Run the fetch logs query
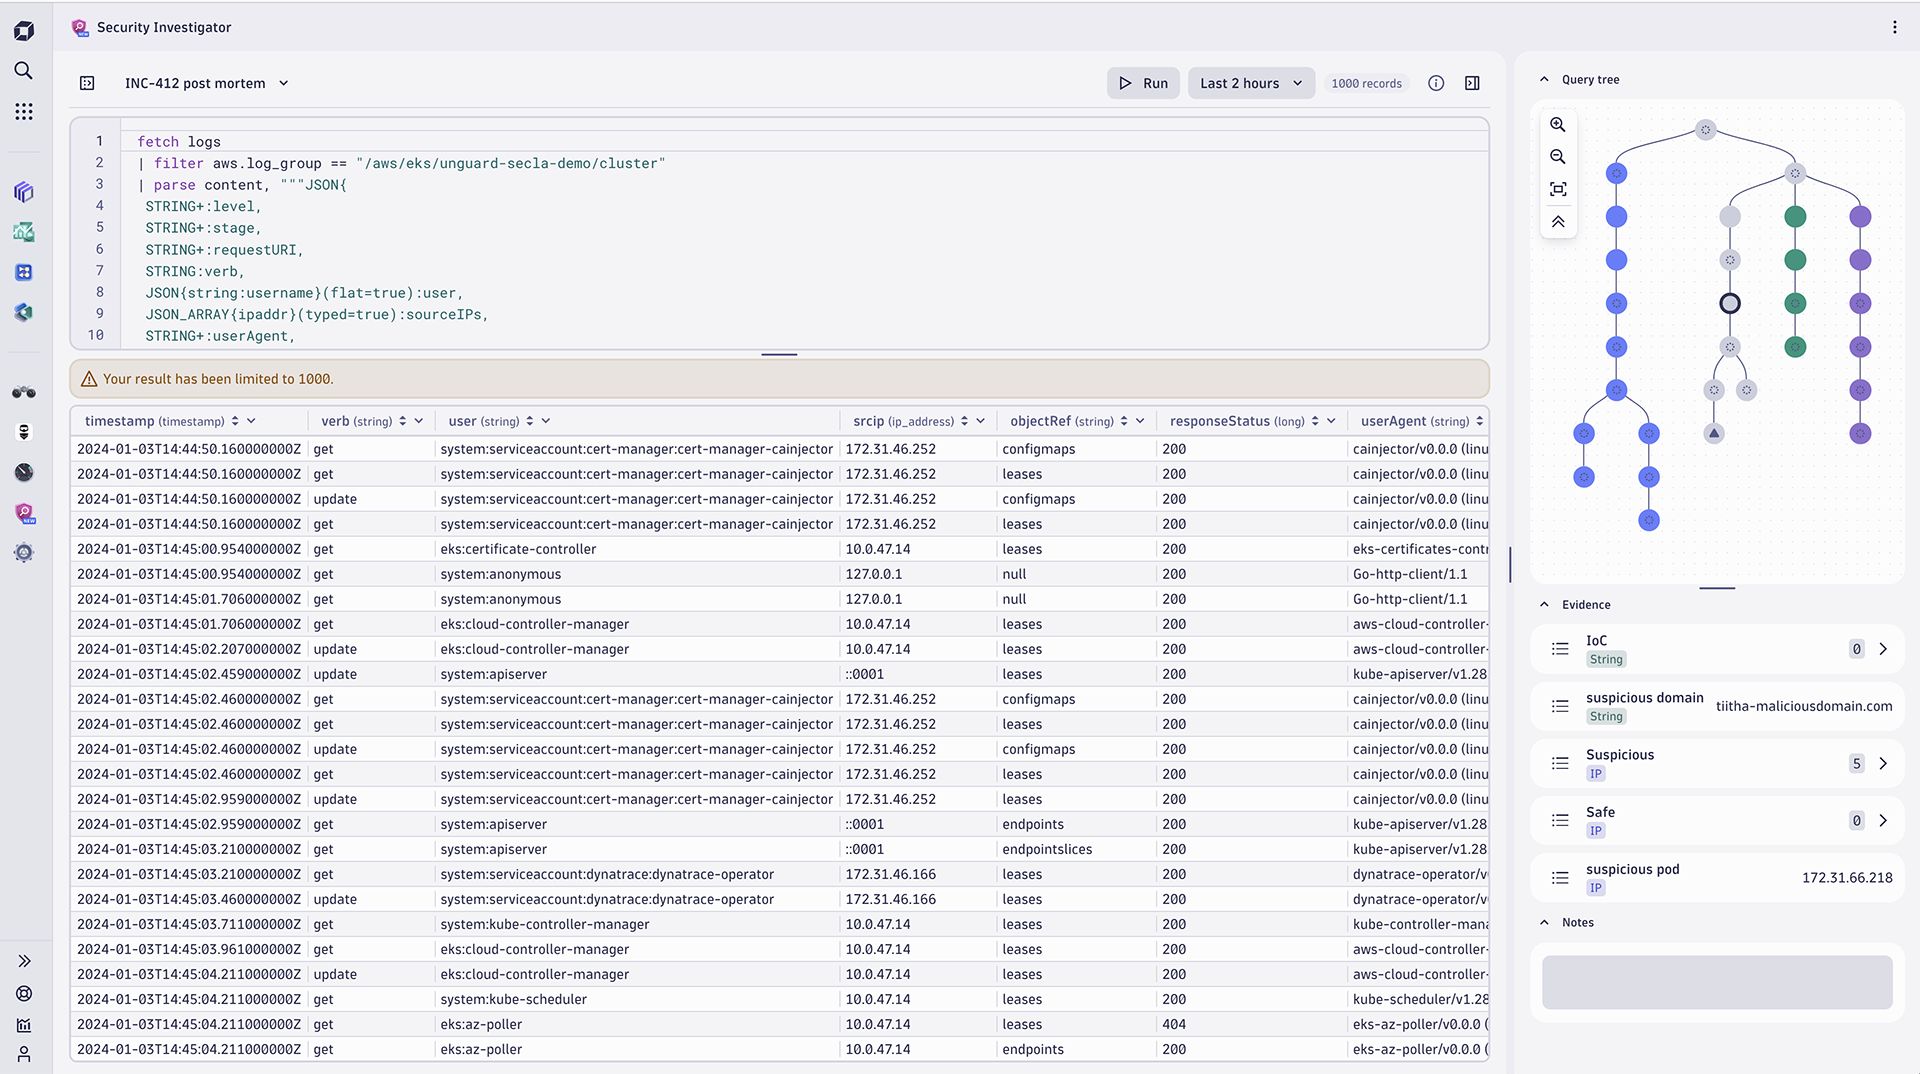Image resolution: width=1920 pixels, height=1074 pixels. 1142,83
